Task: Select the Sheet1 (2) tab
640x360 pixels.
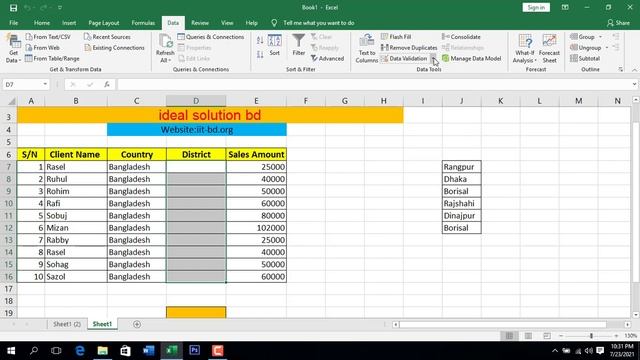Action: [67, 324]
